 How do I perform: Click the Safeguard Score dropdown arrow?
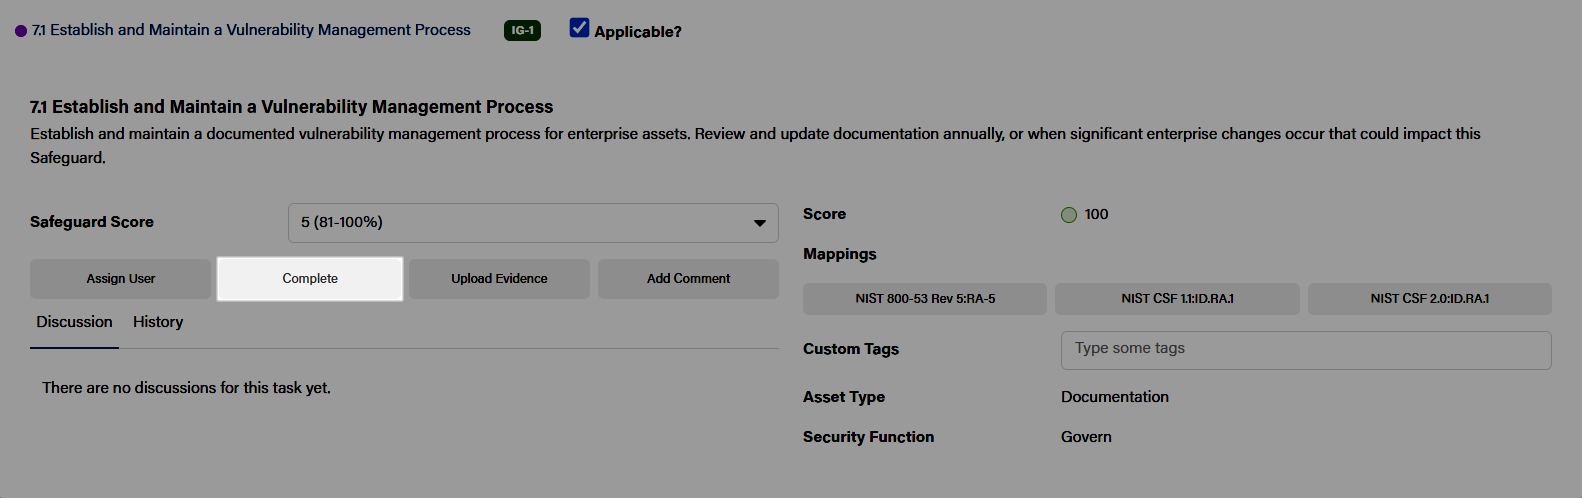coord(760,223)
